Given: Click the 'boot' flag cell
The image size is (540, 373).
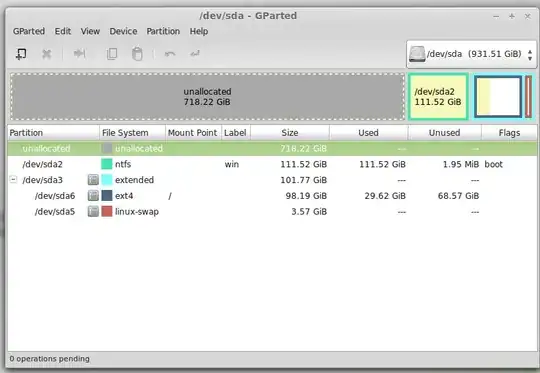Looking at the screenshot, I should pos(494,164).
